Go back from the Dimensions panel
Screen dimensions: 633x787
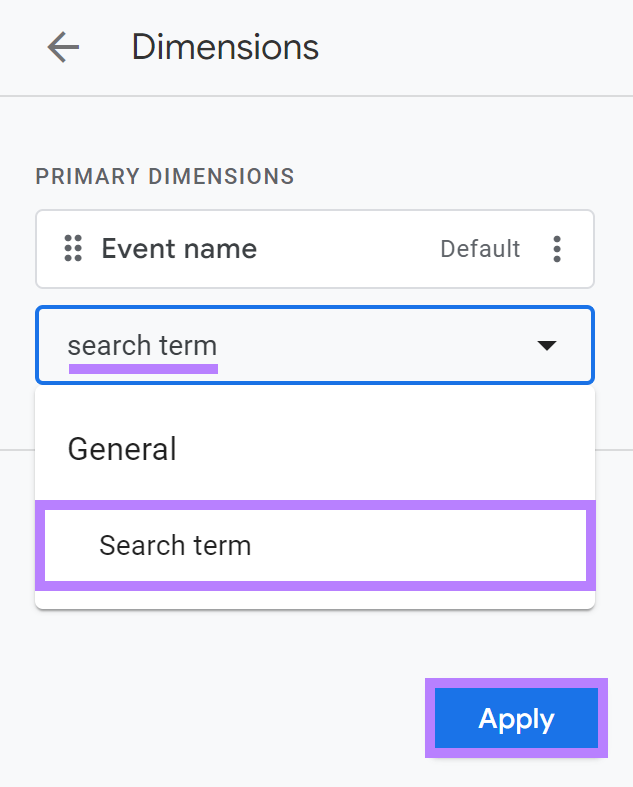(63, 47)
